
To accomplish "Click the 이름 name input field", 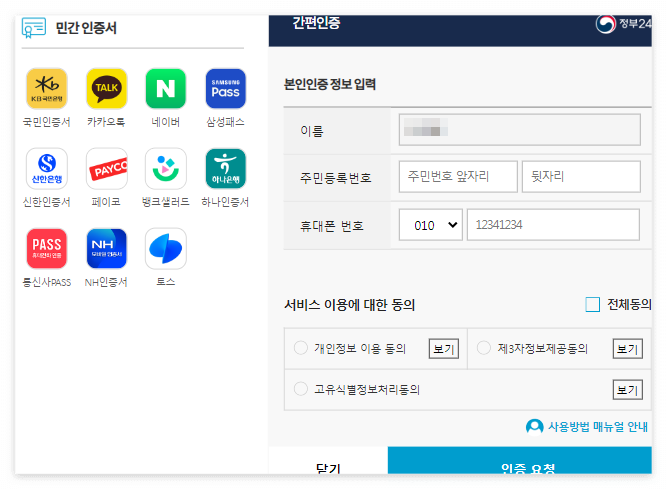I will [519, 129].
